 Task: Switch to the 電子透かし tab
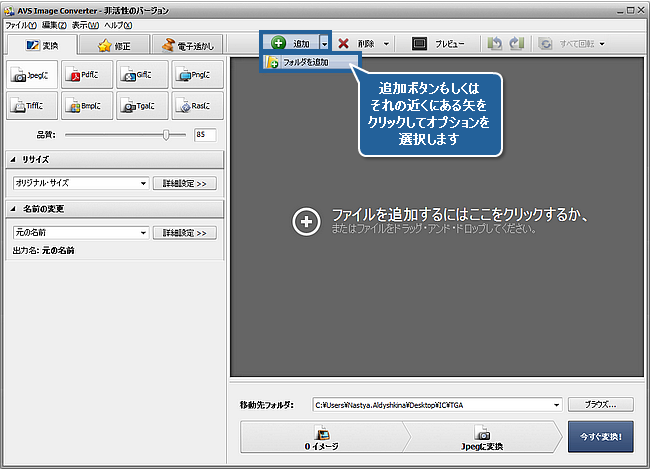(x=187, y=45)
